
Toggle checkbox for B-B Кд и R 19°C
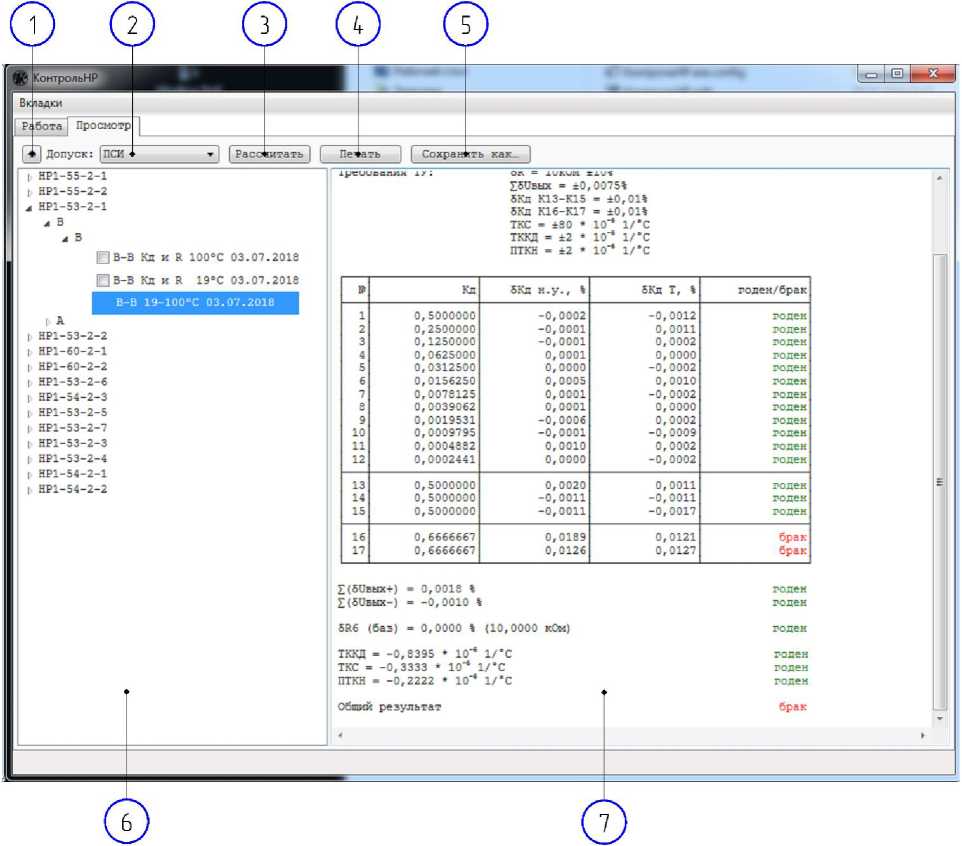101,280
